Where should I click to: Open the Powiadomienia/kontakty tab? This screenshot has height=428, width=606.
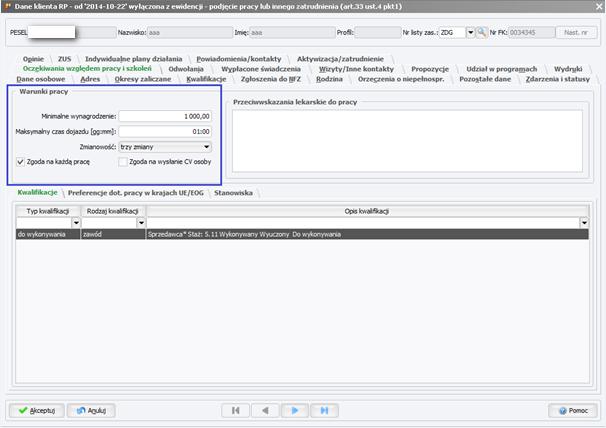(239, 59)
